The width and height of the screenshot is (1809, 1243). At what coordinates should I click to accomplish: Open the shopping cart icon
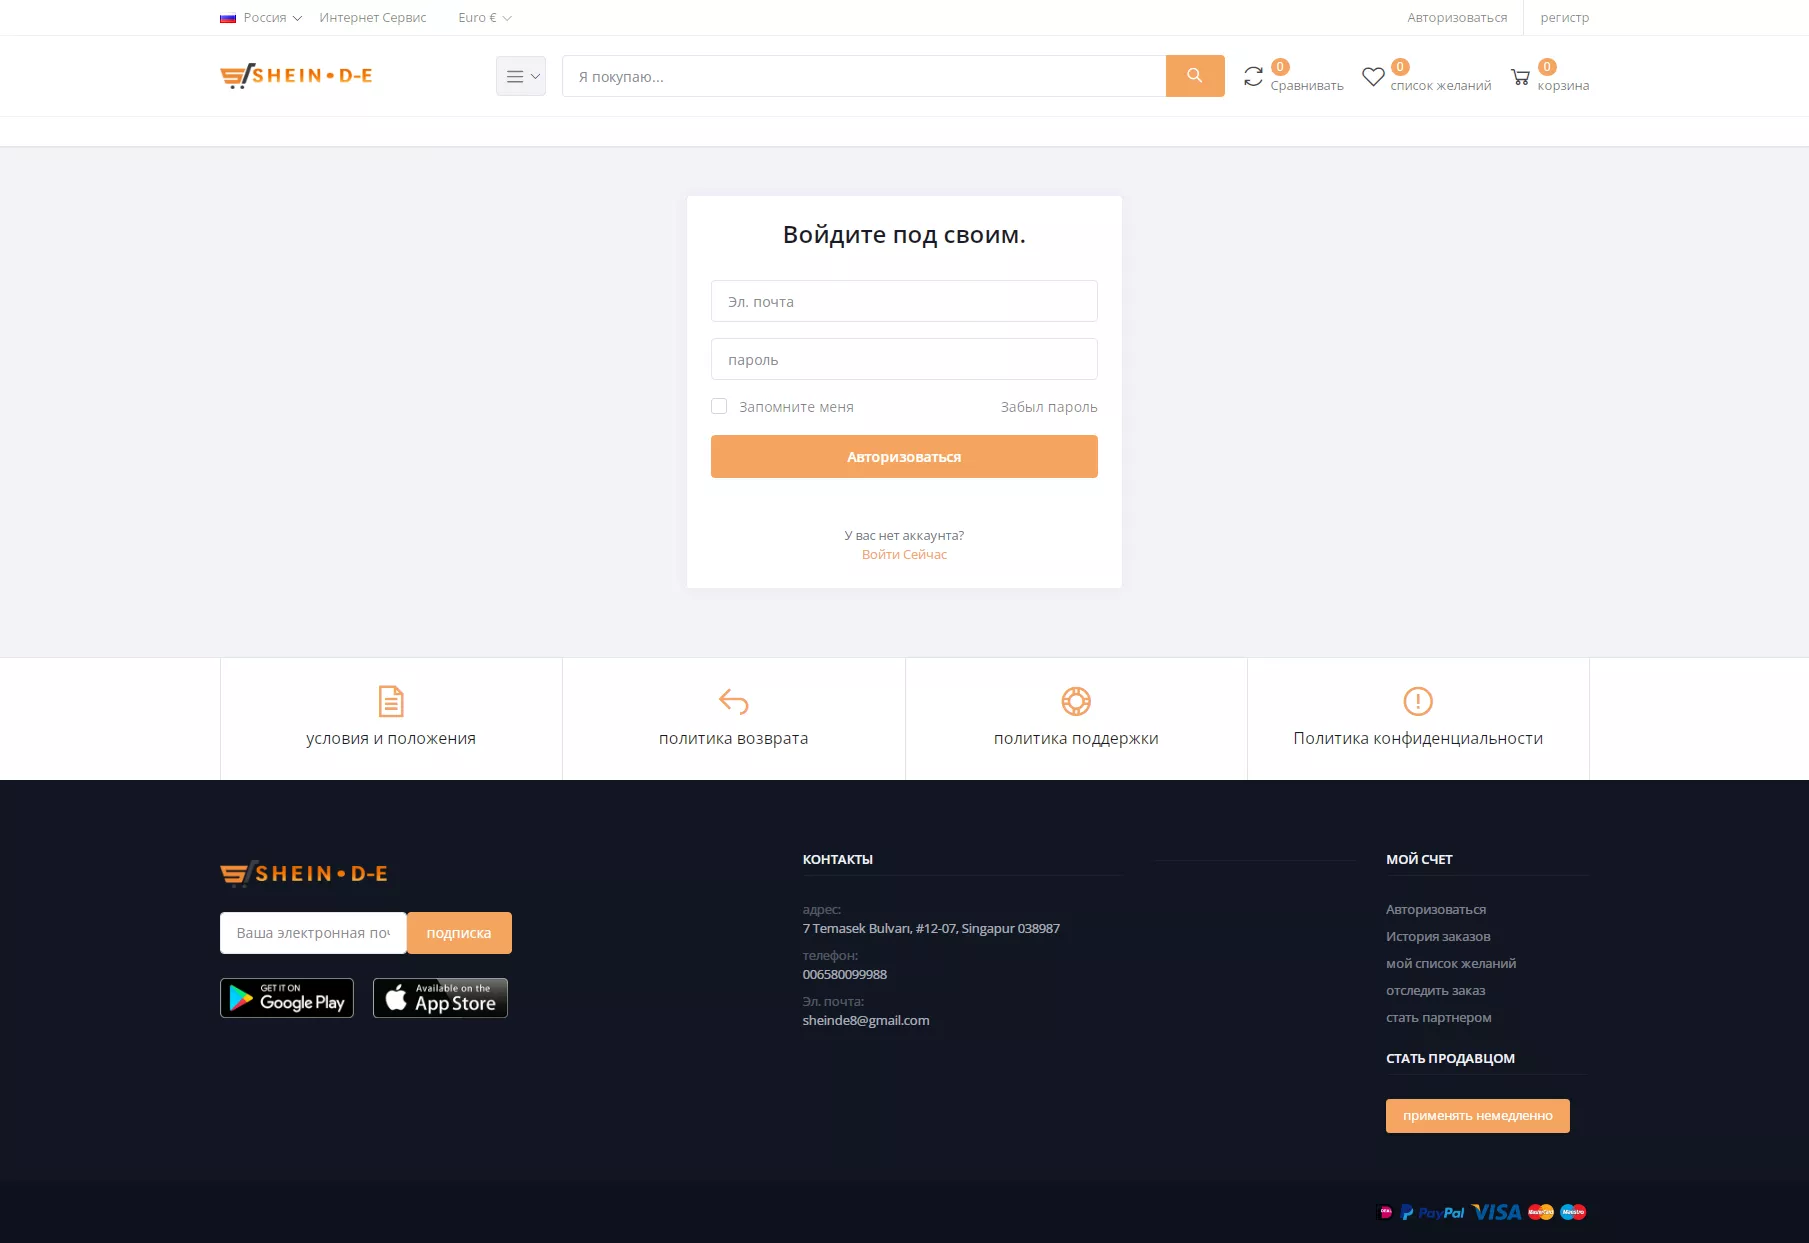(1520, 77)
